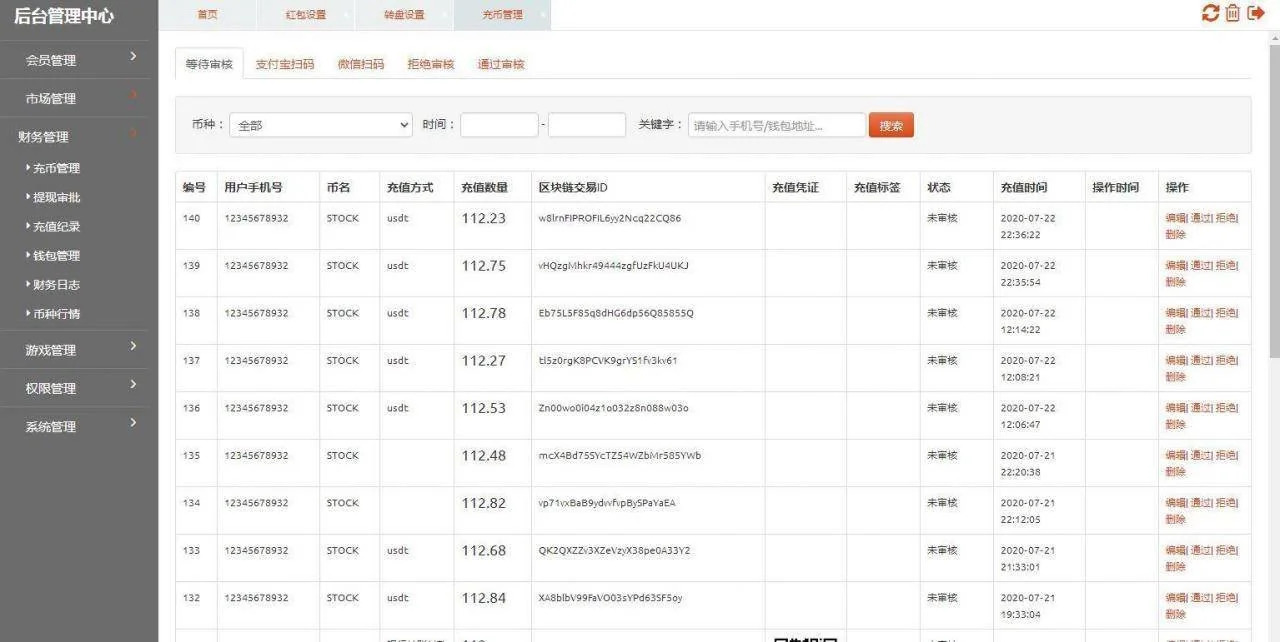Close the 红包设置 tab with its x
Image resolution: width=1280 pixels, height=642 pixels.
click(347, 15)
